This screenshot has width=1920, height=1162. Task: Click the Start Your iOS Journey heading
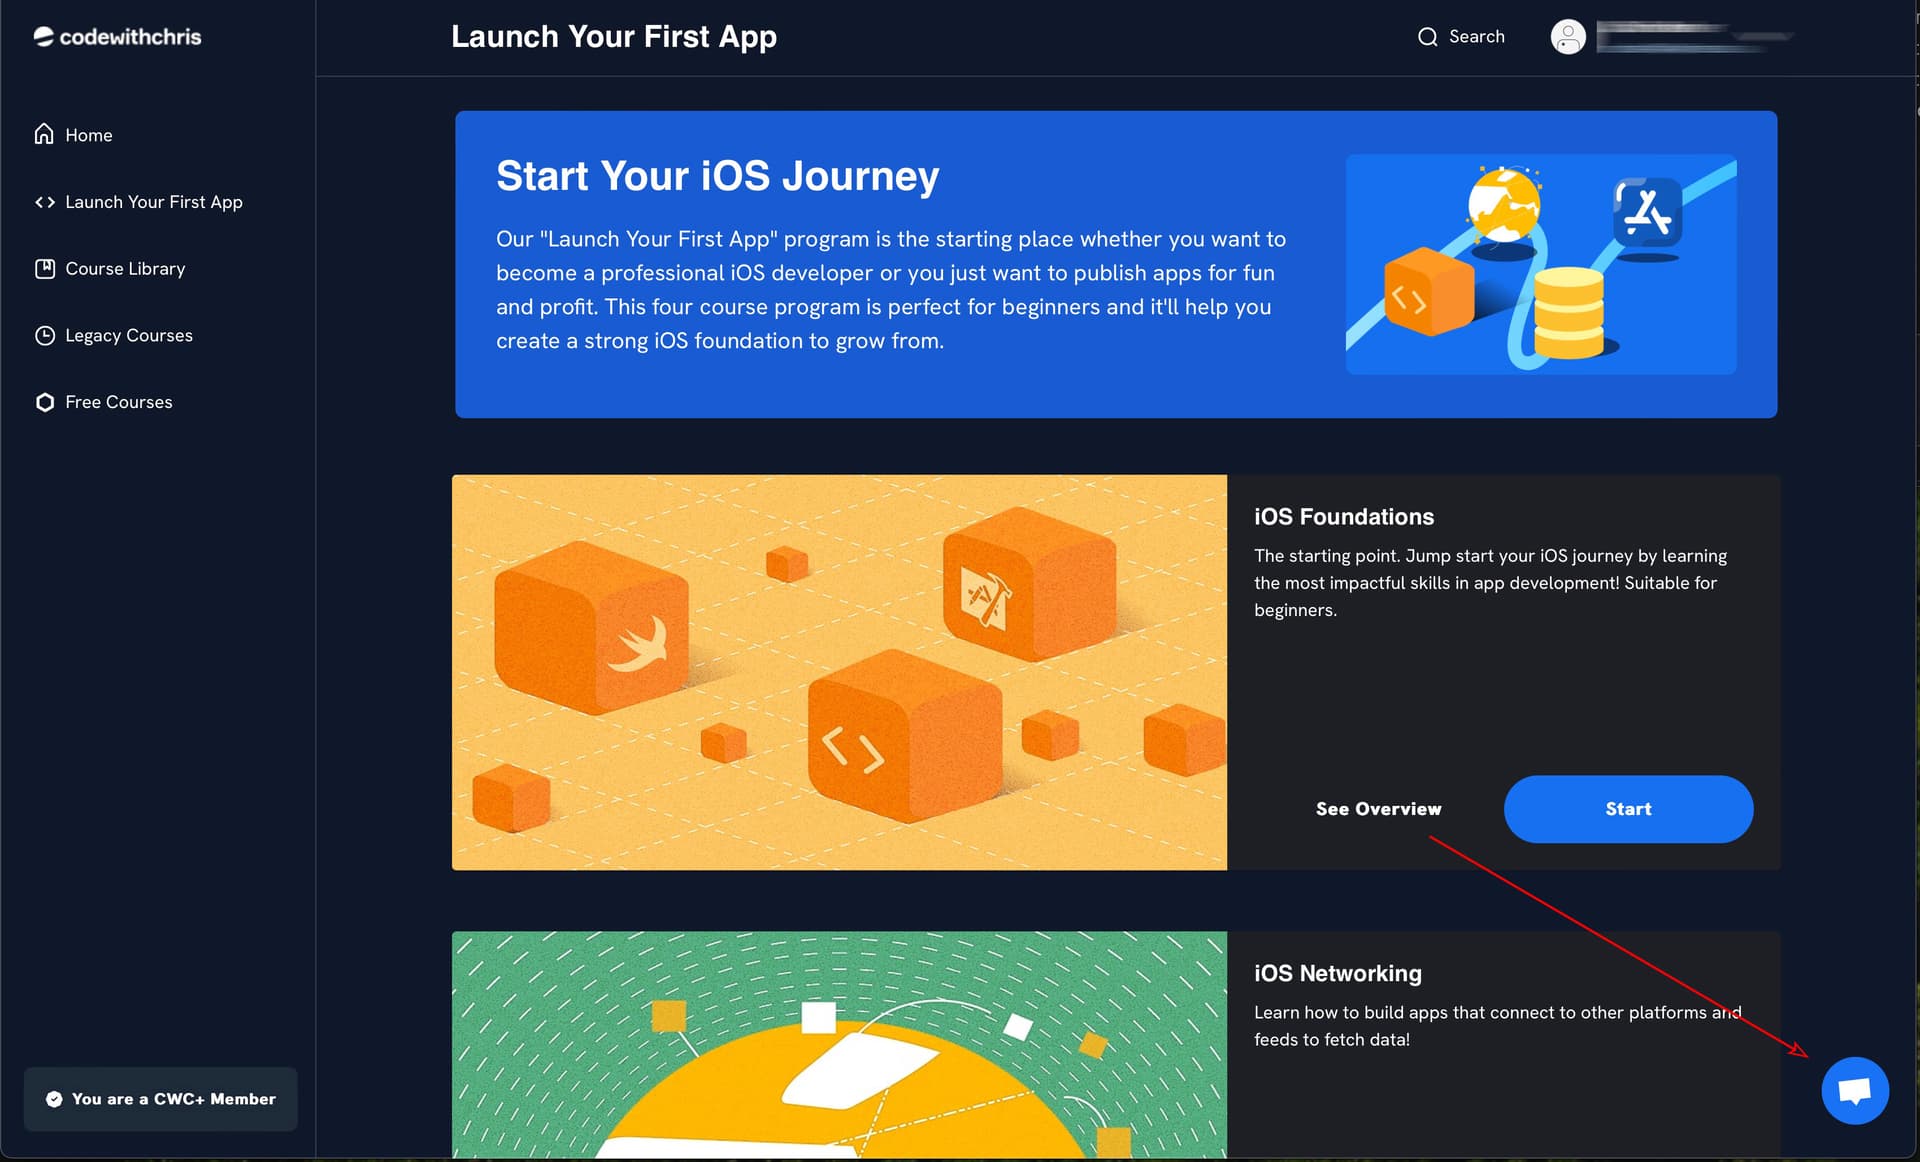tap(718, 176)
